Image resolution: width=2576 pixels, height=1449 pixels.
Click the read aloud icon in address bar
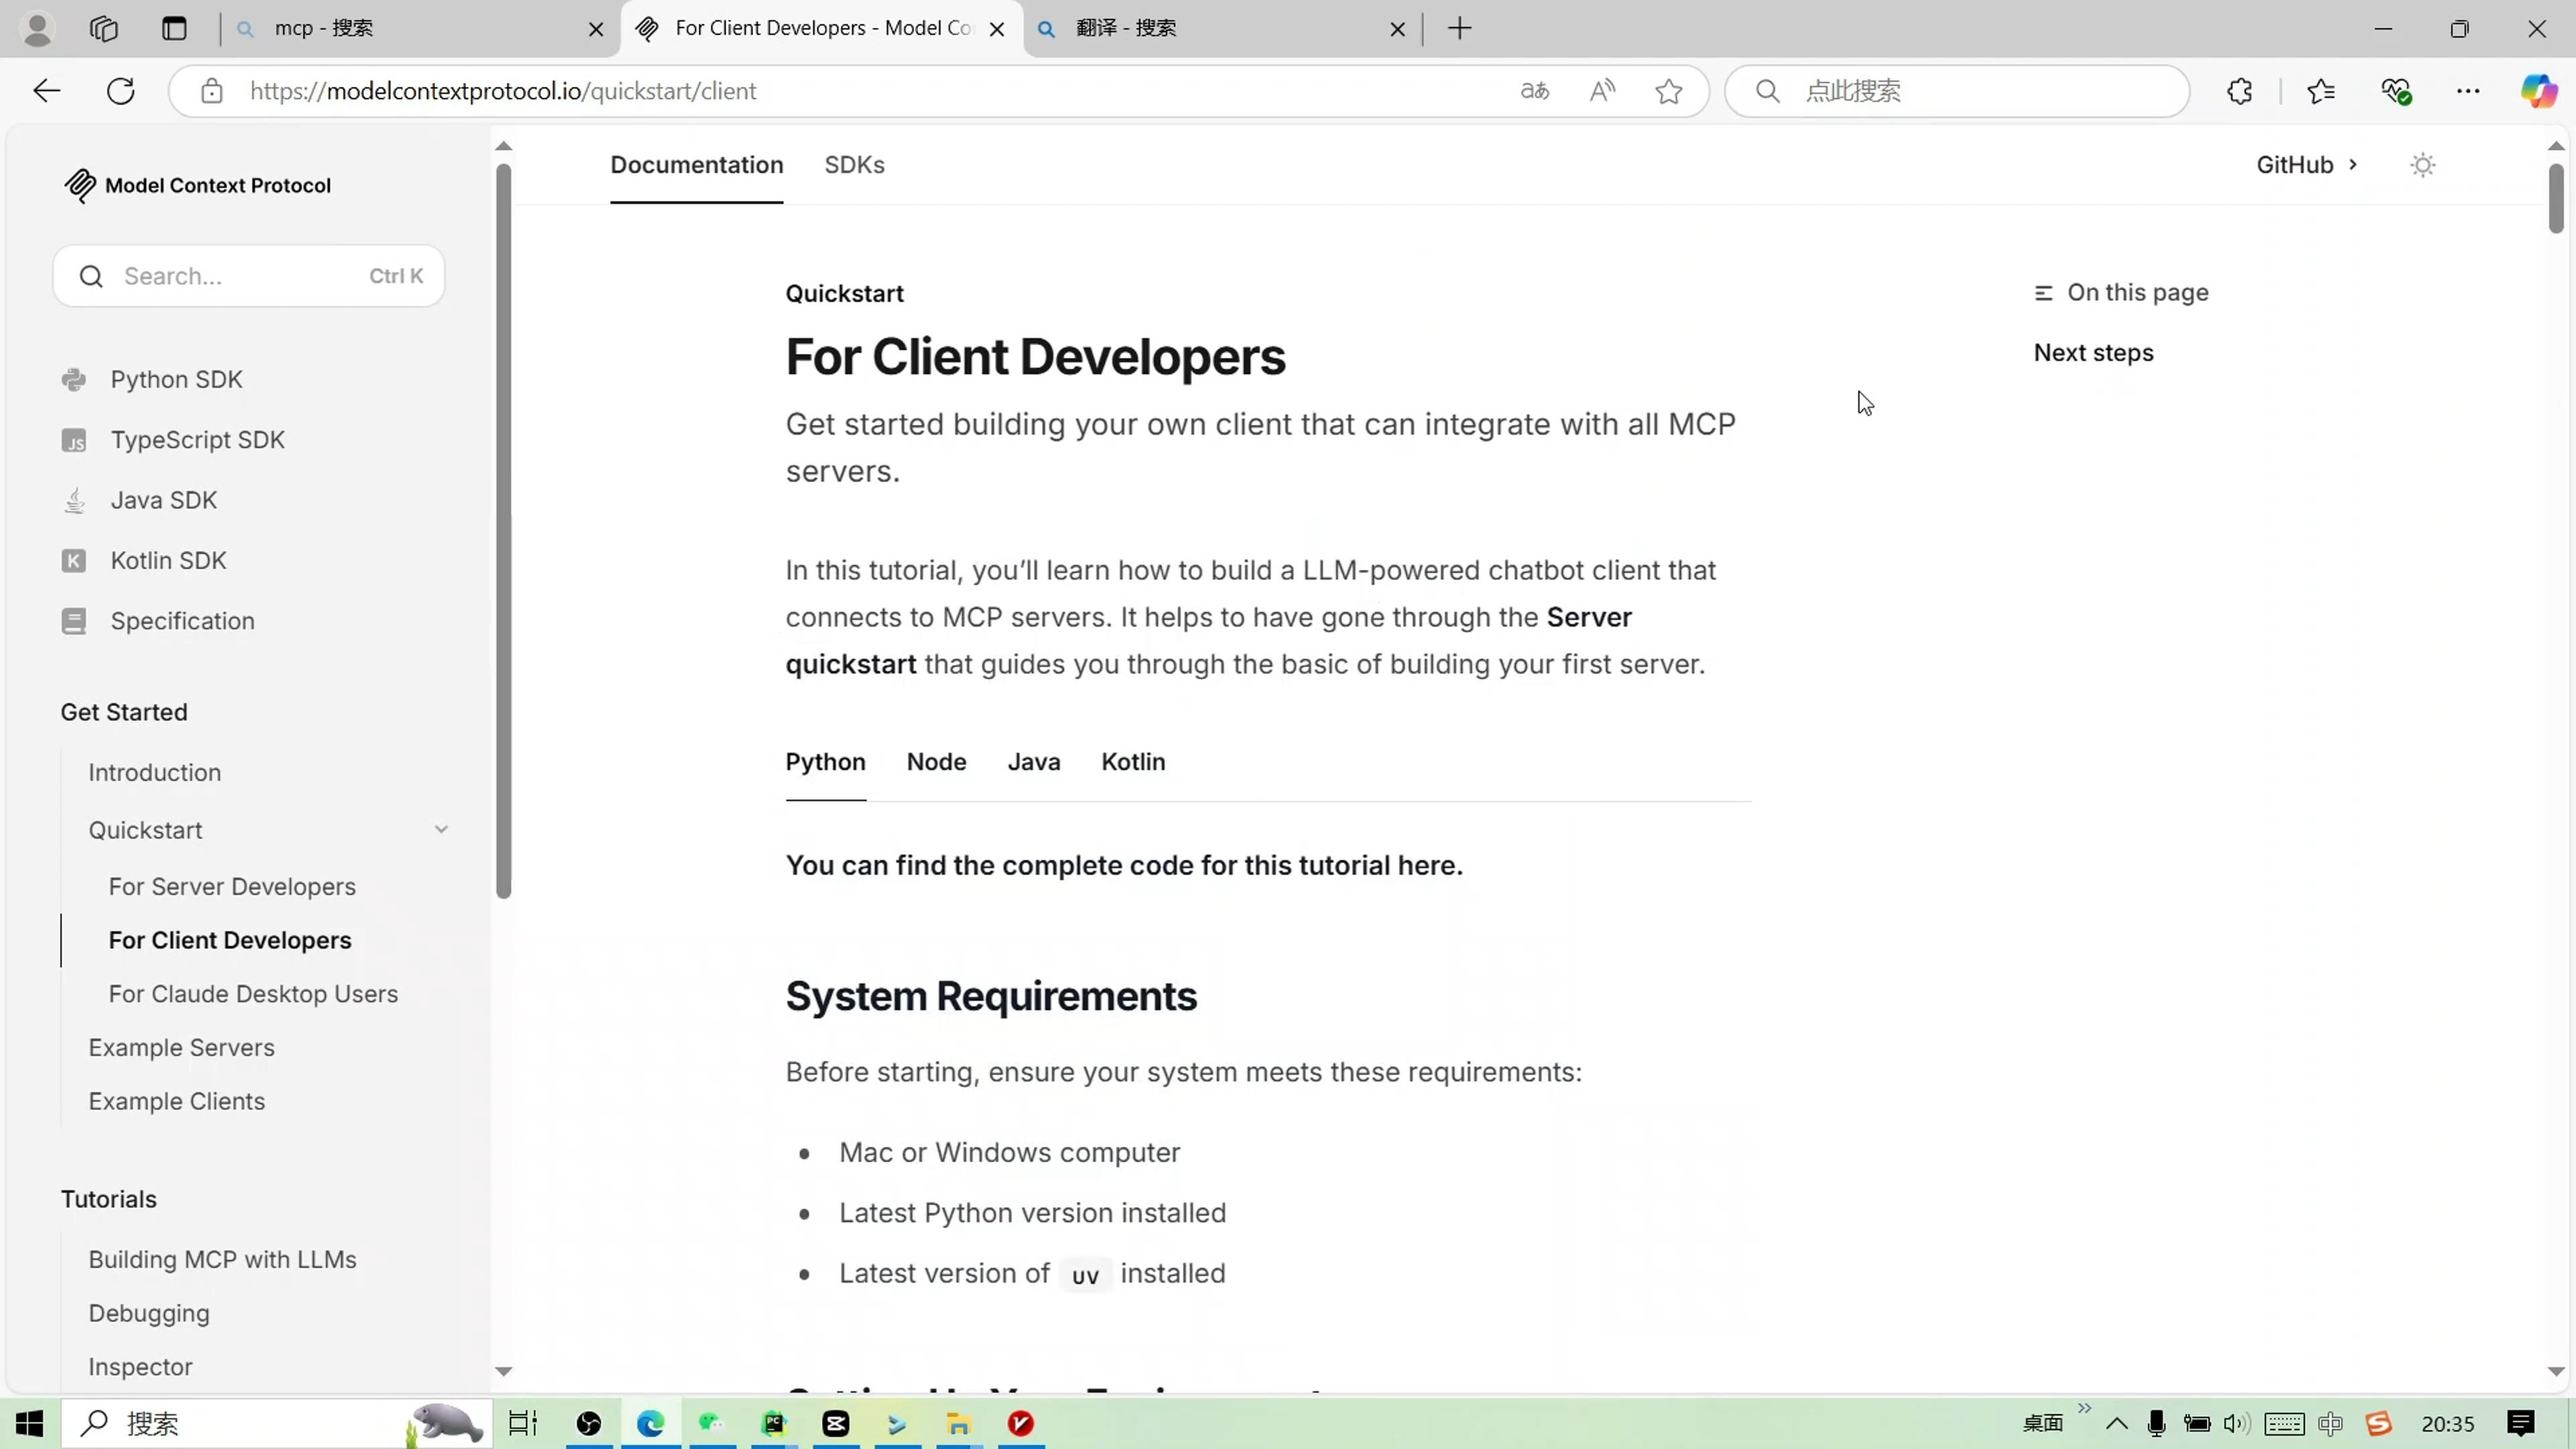[1602, 91]
